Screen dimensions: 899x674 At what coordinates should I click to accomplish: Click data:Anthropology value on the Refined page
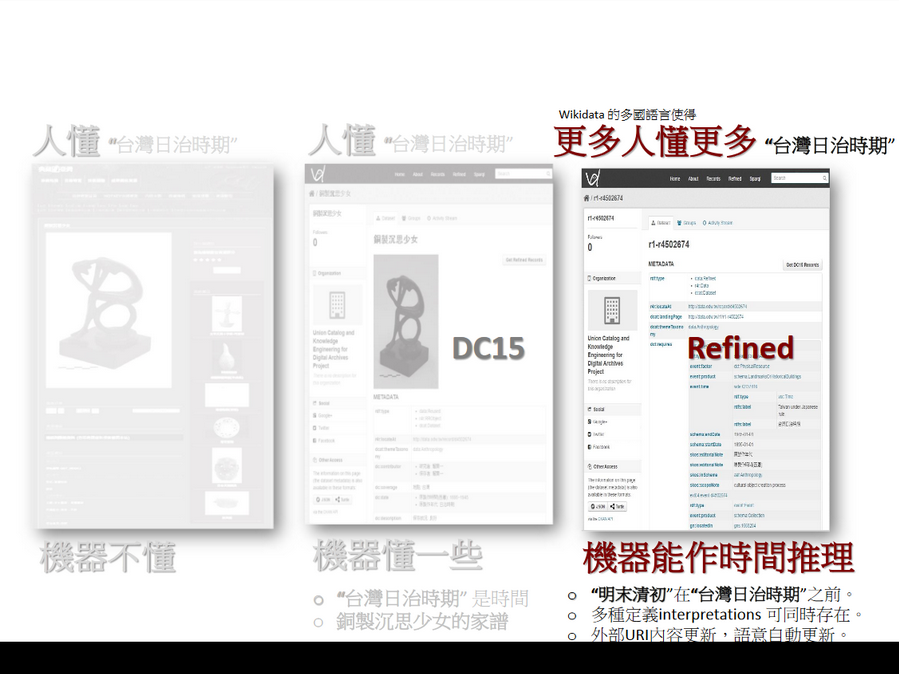pos(703,327)
